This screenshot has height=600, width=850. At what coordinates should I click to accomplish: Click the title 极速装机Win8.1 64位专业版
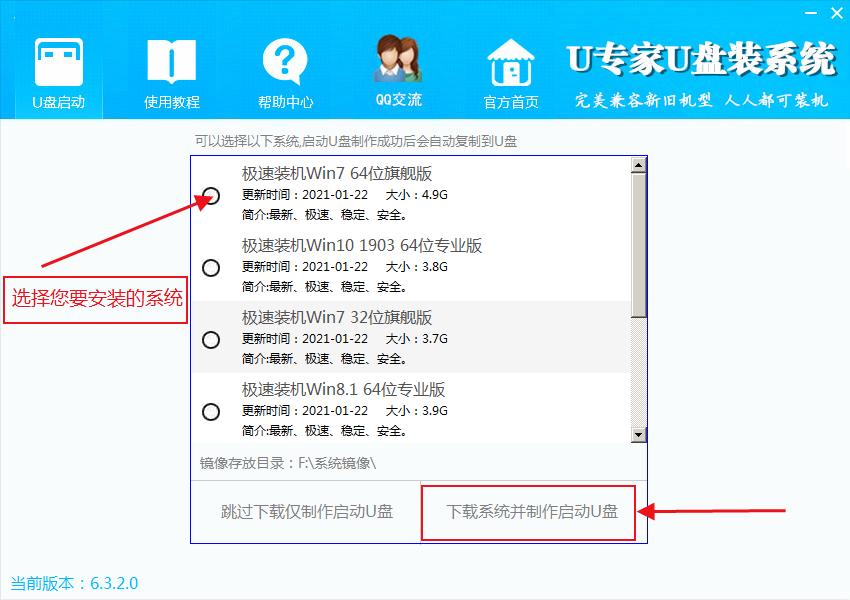(x=343, y=390)
